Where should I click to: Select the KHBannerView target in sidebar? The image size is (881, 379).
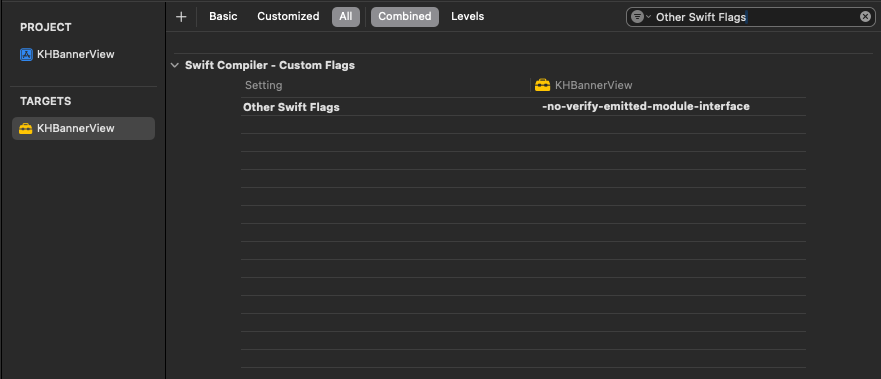[x=83, y=129]
